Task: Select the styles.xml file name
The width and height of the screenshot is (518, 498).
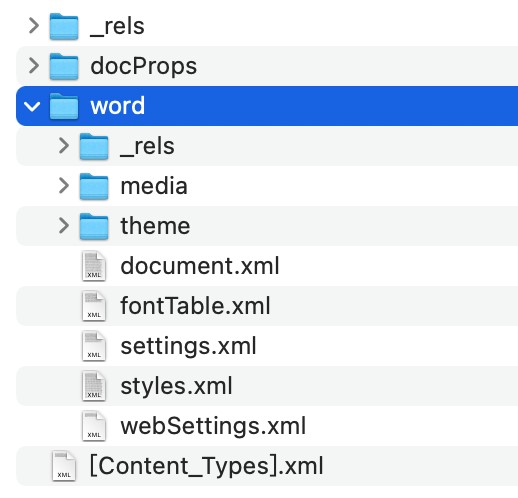Action: coord(176,386)
